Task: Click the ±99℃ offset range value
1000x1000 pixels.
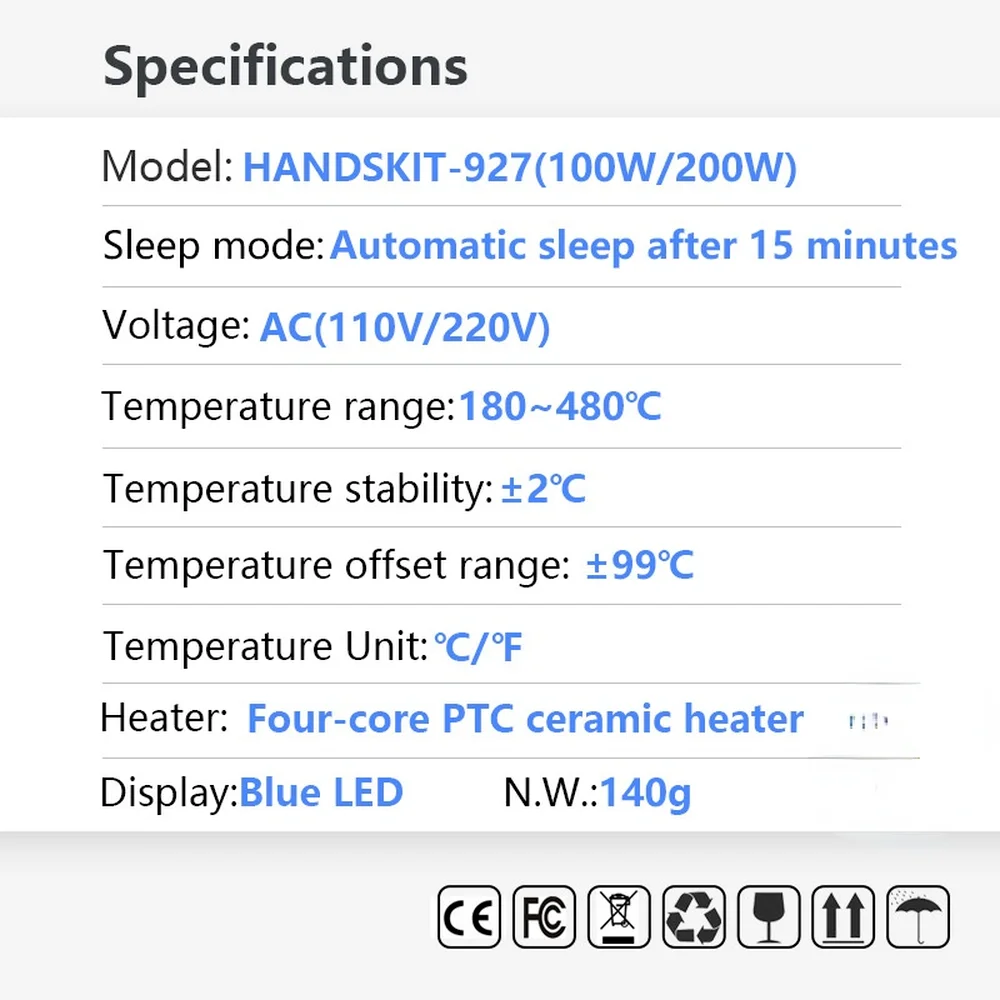Action: tap(639, 566)
